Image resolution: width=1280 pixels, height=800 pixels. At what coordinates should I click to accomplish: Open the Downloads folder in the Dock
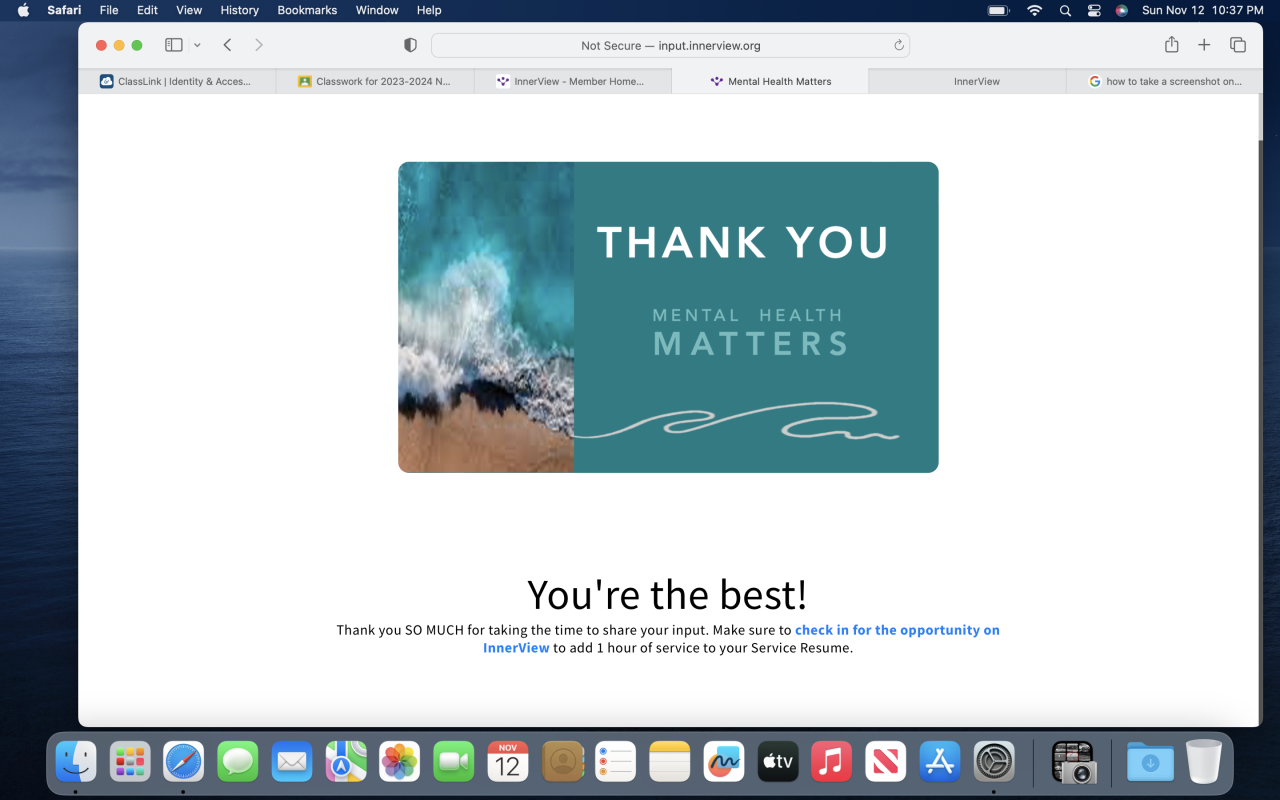(x=1150, y=762)
